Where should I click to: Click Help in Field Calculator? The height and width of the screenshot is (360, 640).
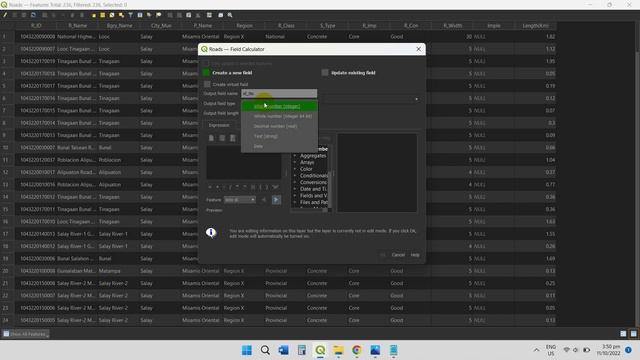tap(415, 255)
